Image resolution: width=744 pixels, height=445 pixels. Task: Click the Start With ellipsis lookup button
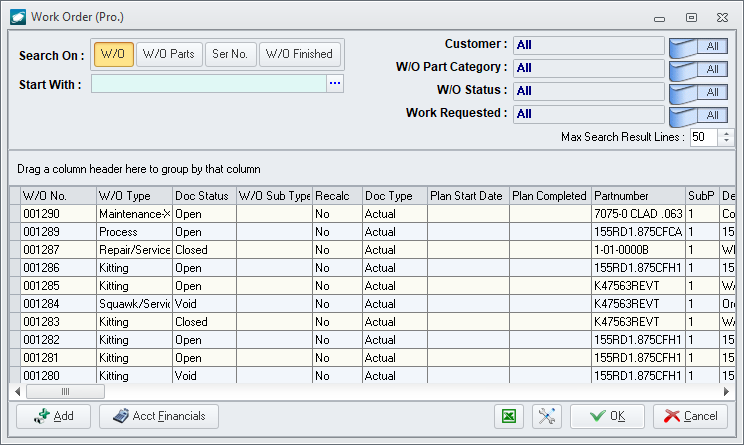pos(335,84)
